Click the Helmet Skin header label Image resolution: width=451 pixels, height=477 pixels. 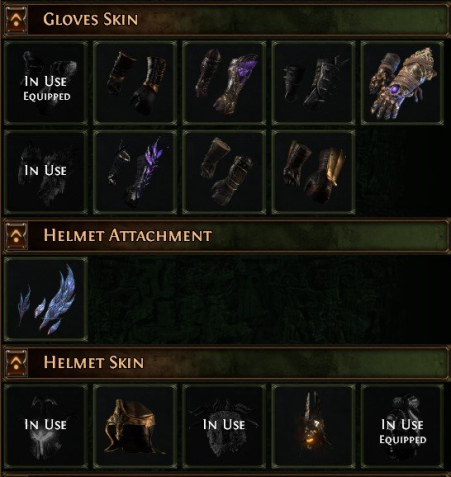[x=94, y=363]
